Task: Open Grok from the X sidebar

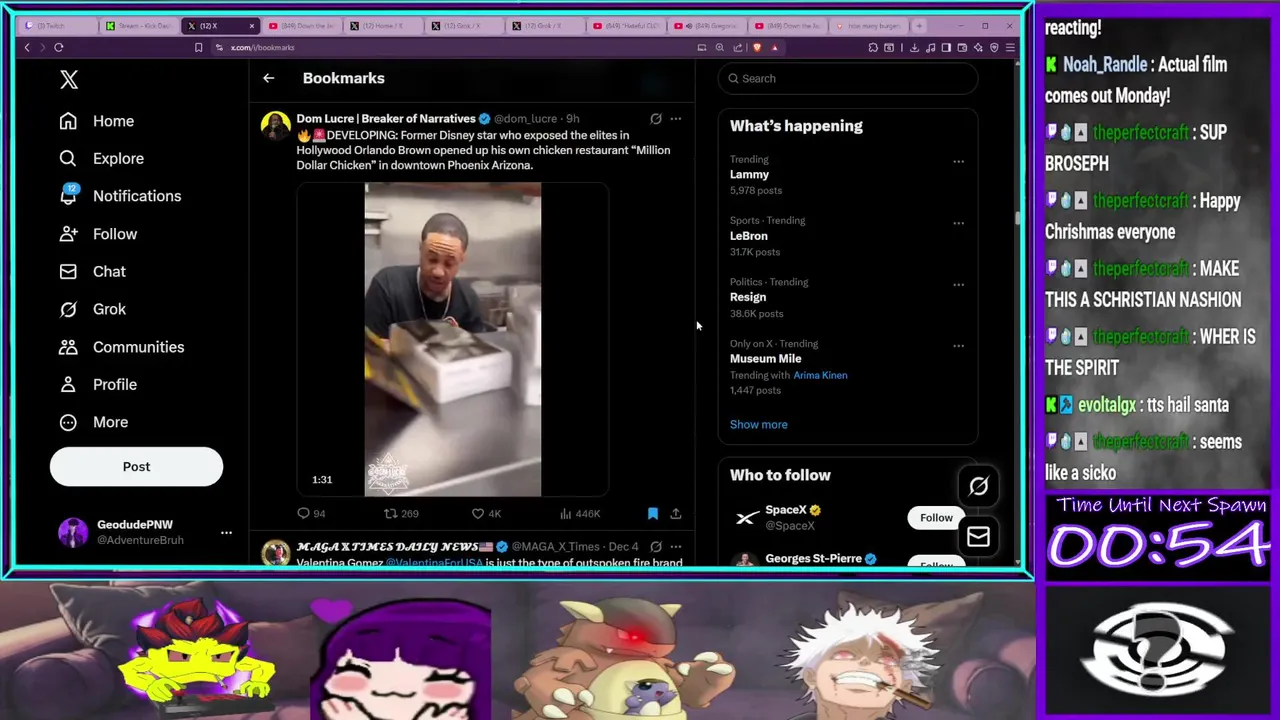Action: click(x=92, y=309)
